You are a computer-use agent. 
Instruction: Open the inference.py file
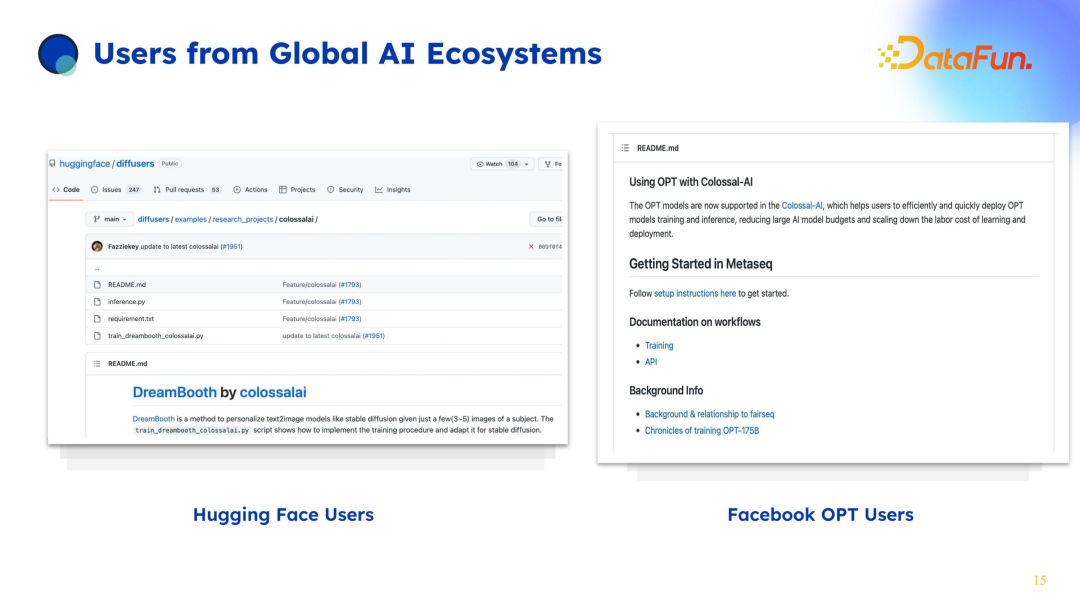127,302
